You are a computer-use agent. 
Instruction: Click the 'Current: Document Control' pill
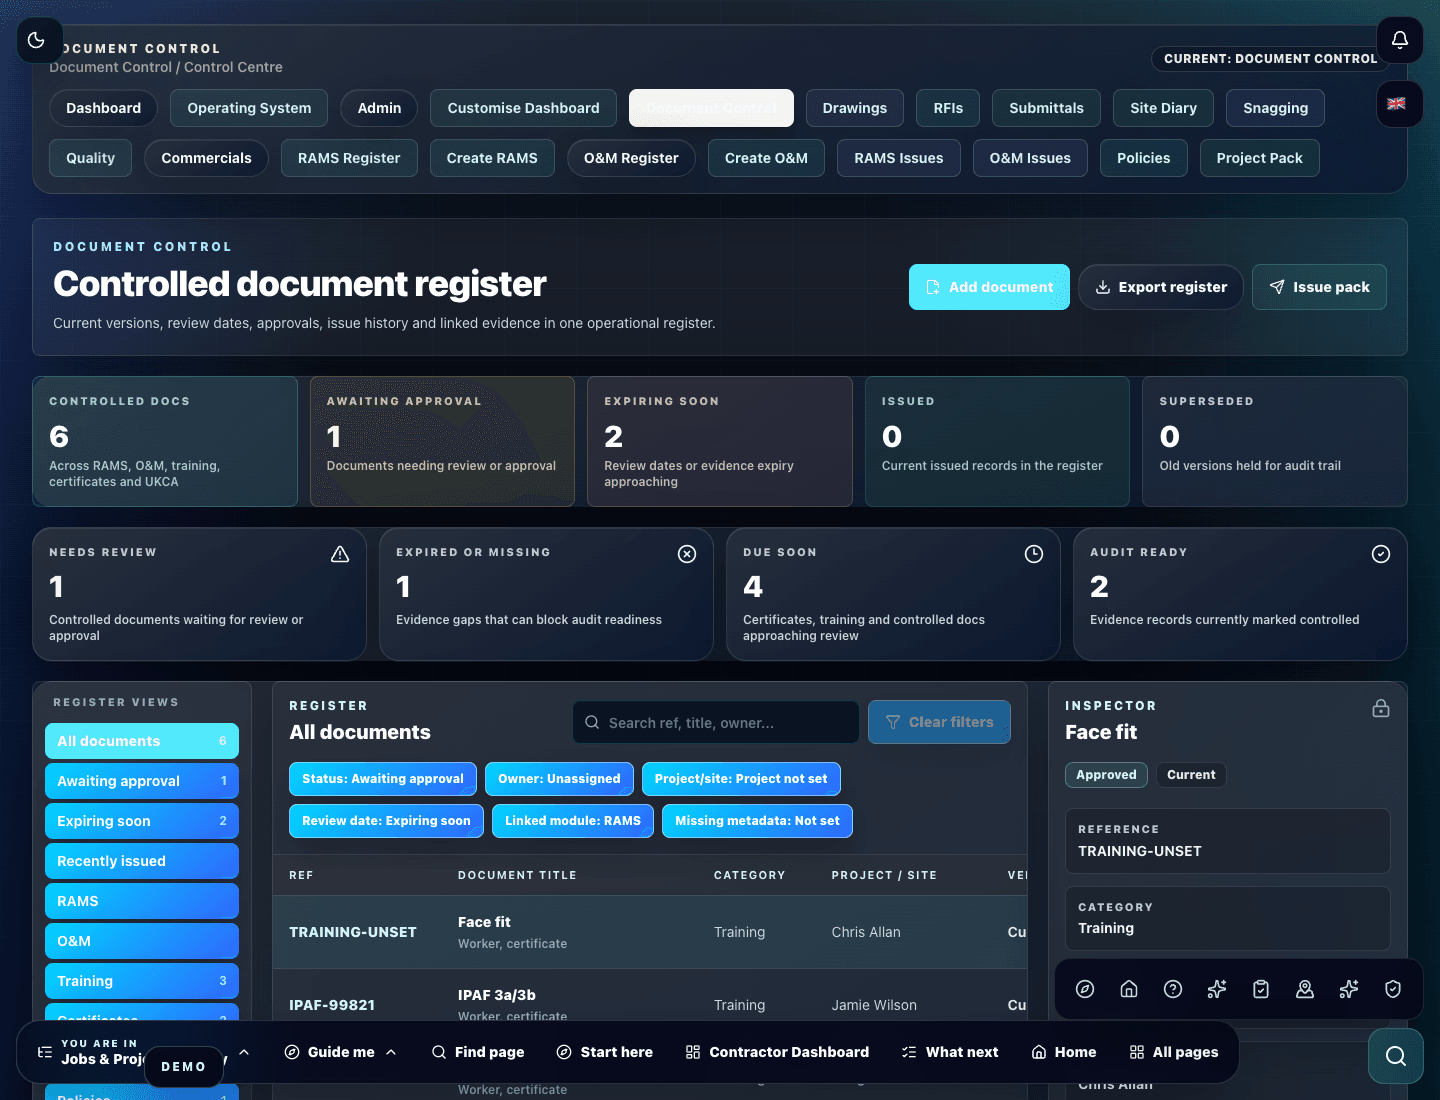(1270, 59)
